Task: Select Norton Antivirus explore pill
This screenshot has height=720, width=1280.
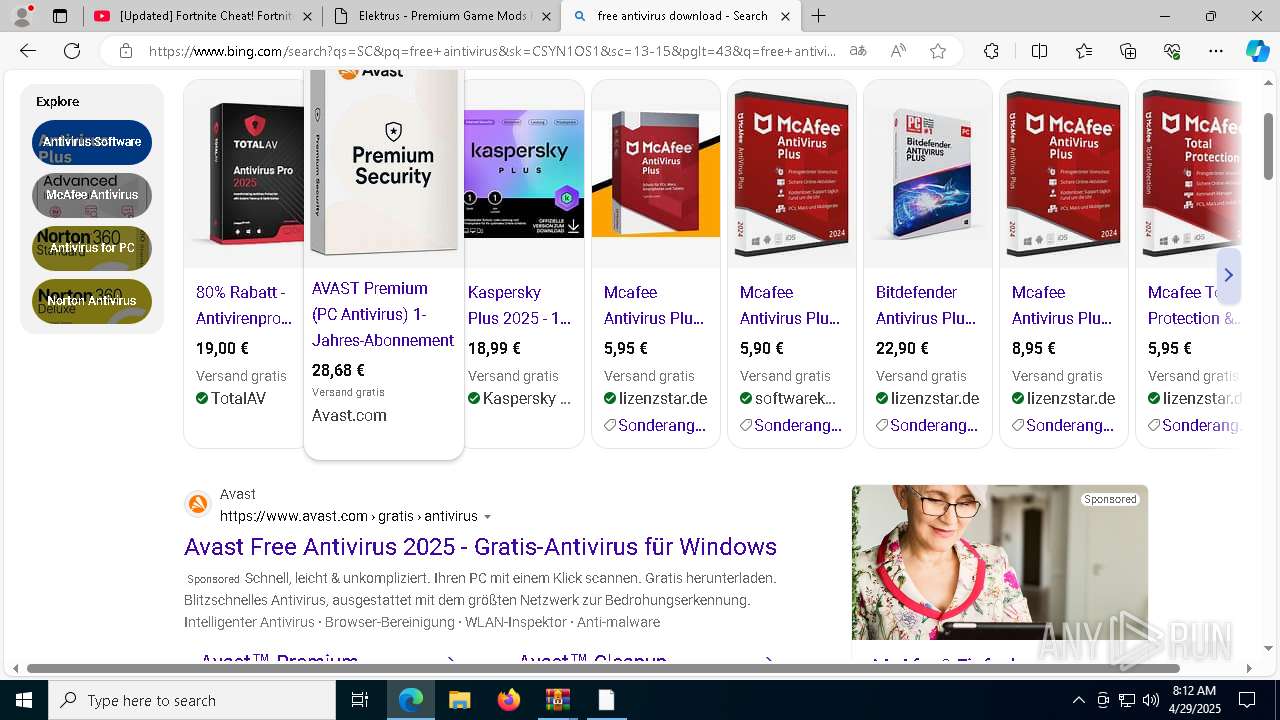Action: [x=92, y=301]
